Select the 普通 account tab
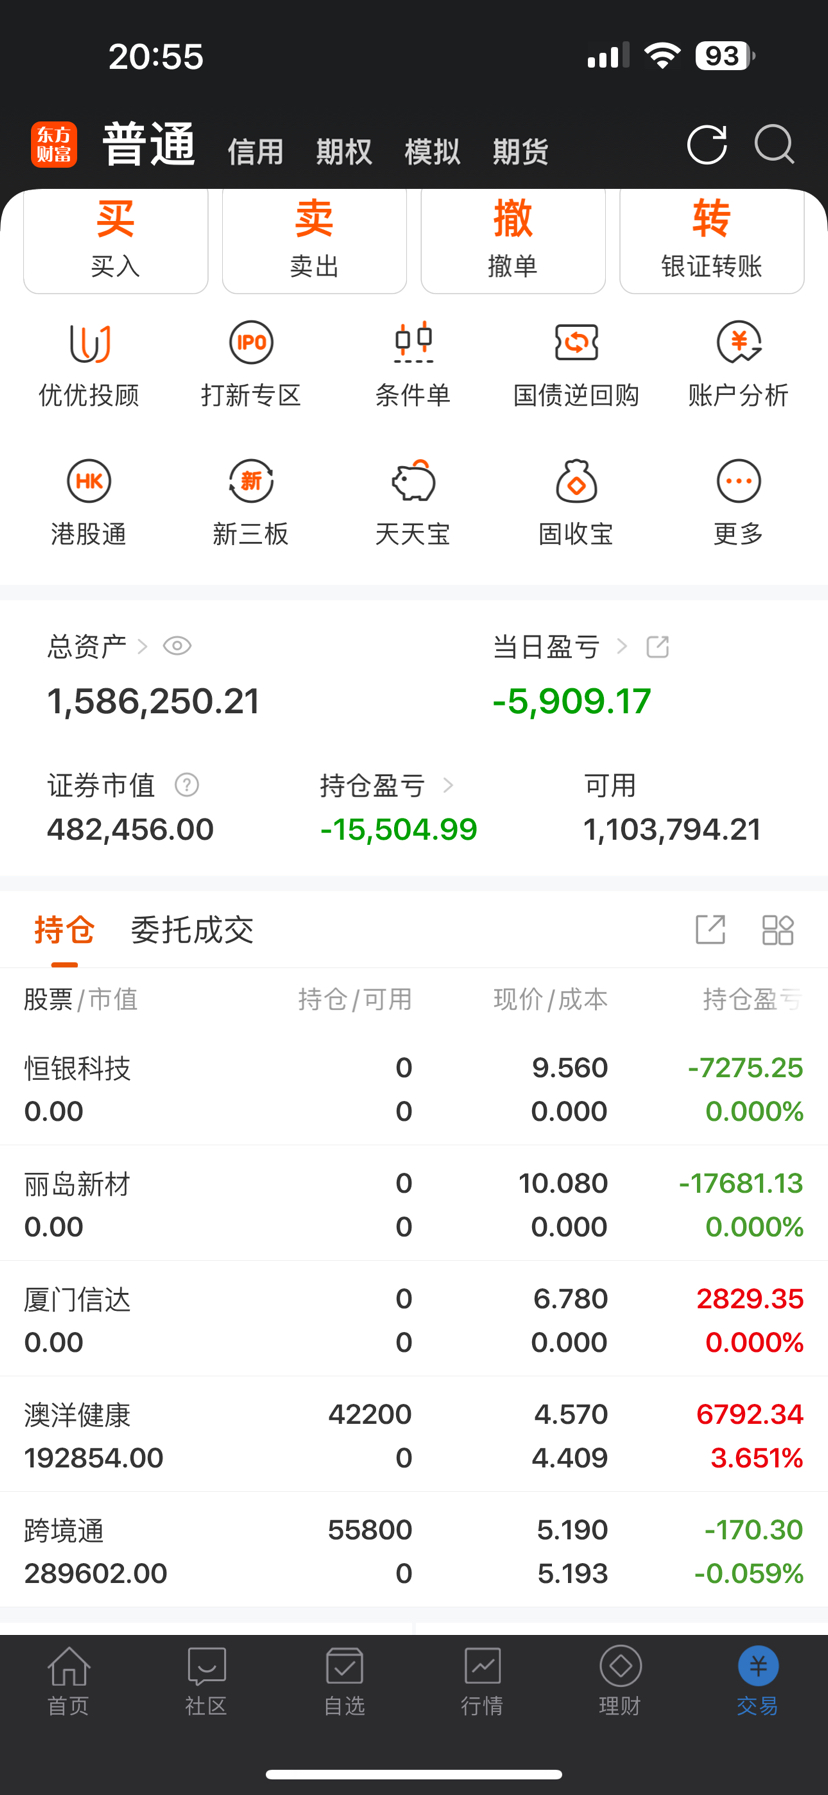 click(149, 145)
